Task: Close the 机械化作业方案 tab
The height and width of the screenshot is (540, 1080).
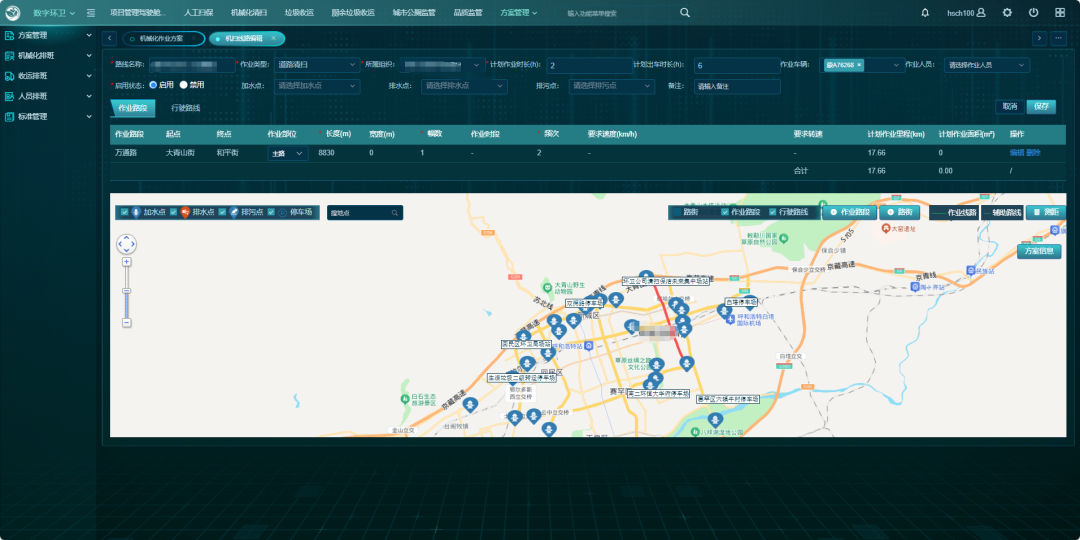Action: click(194, 39)
